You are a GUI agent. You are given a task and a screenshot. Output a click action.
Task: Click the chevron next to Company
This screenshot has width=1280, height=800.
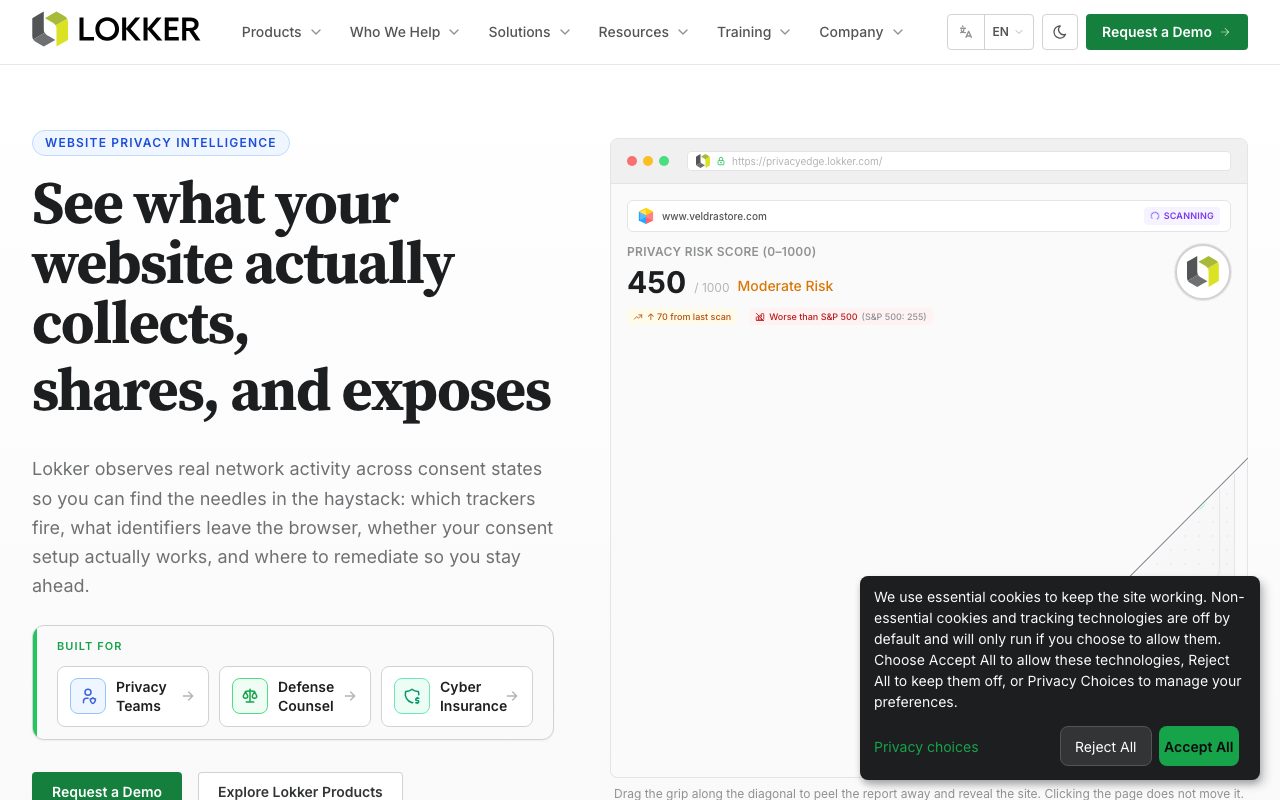[x=898, y=32]
